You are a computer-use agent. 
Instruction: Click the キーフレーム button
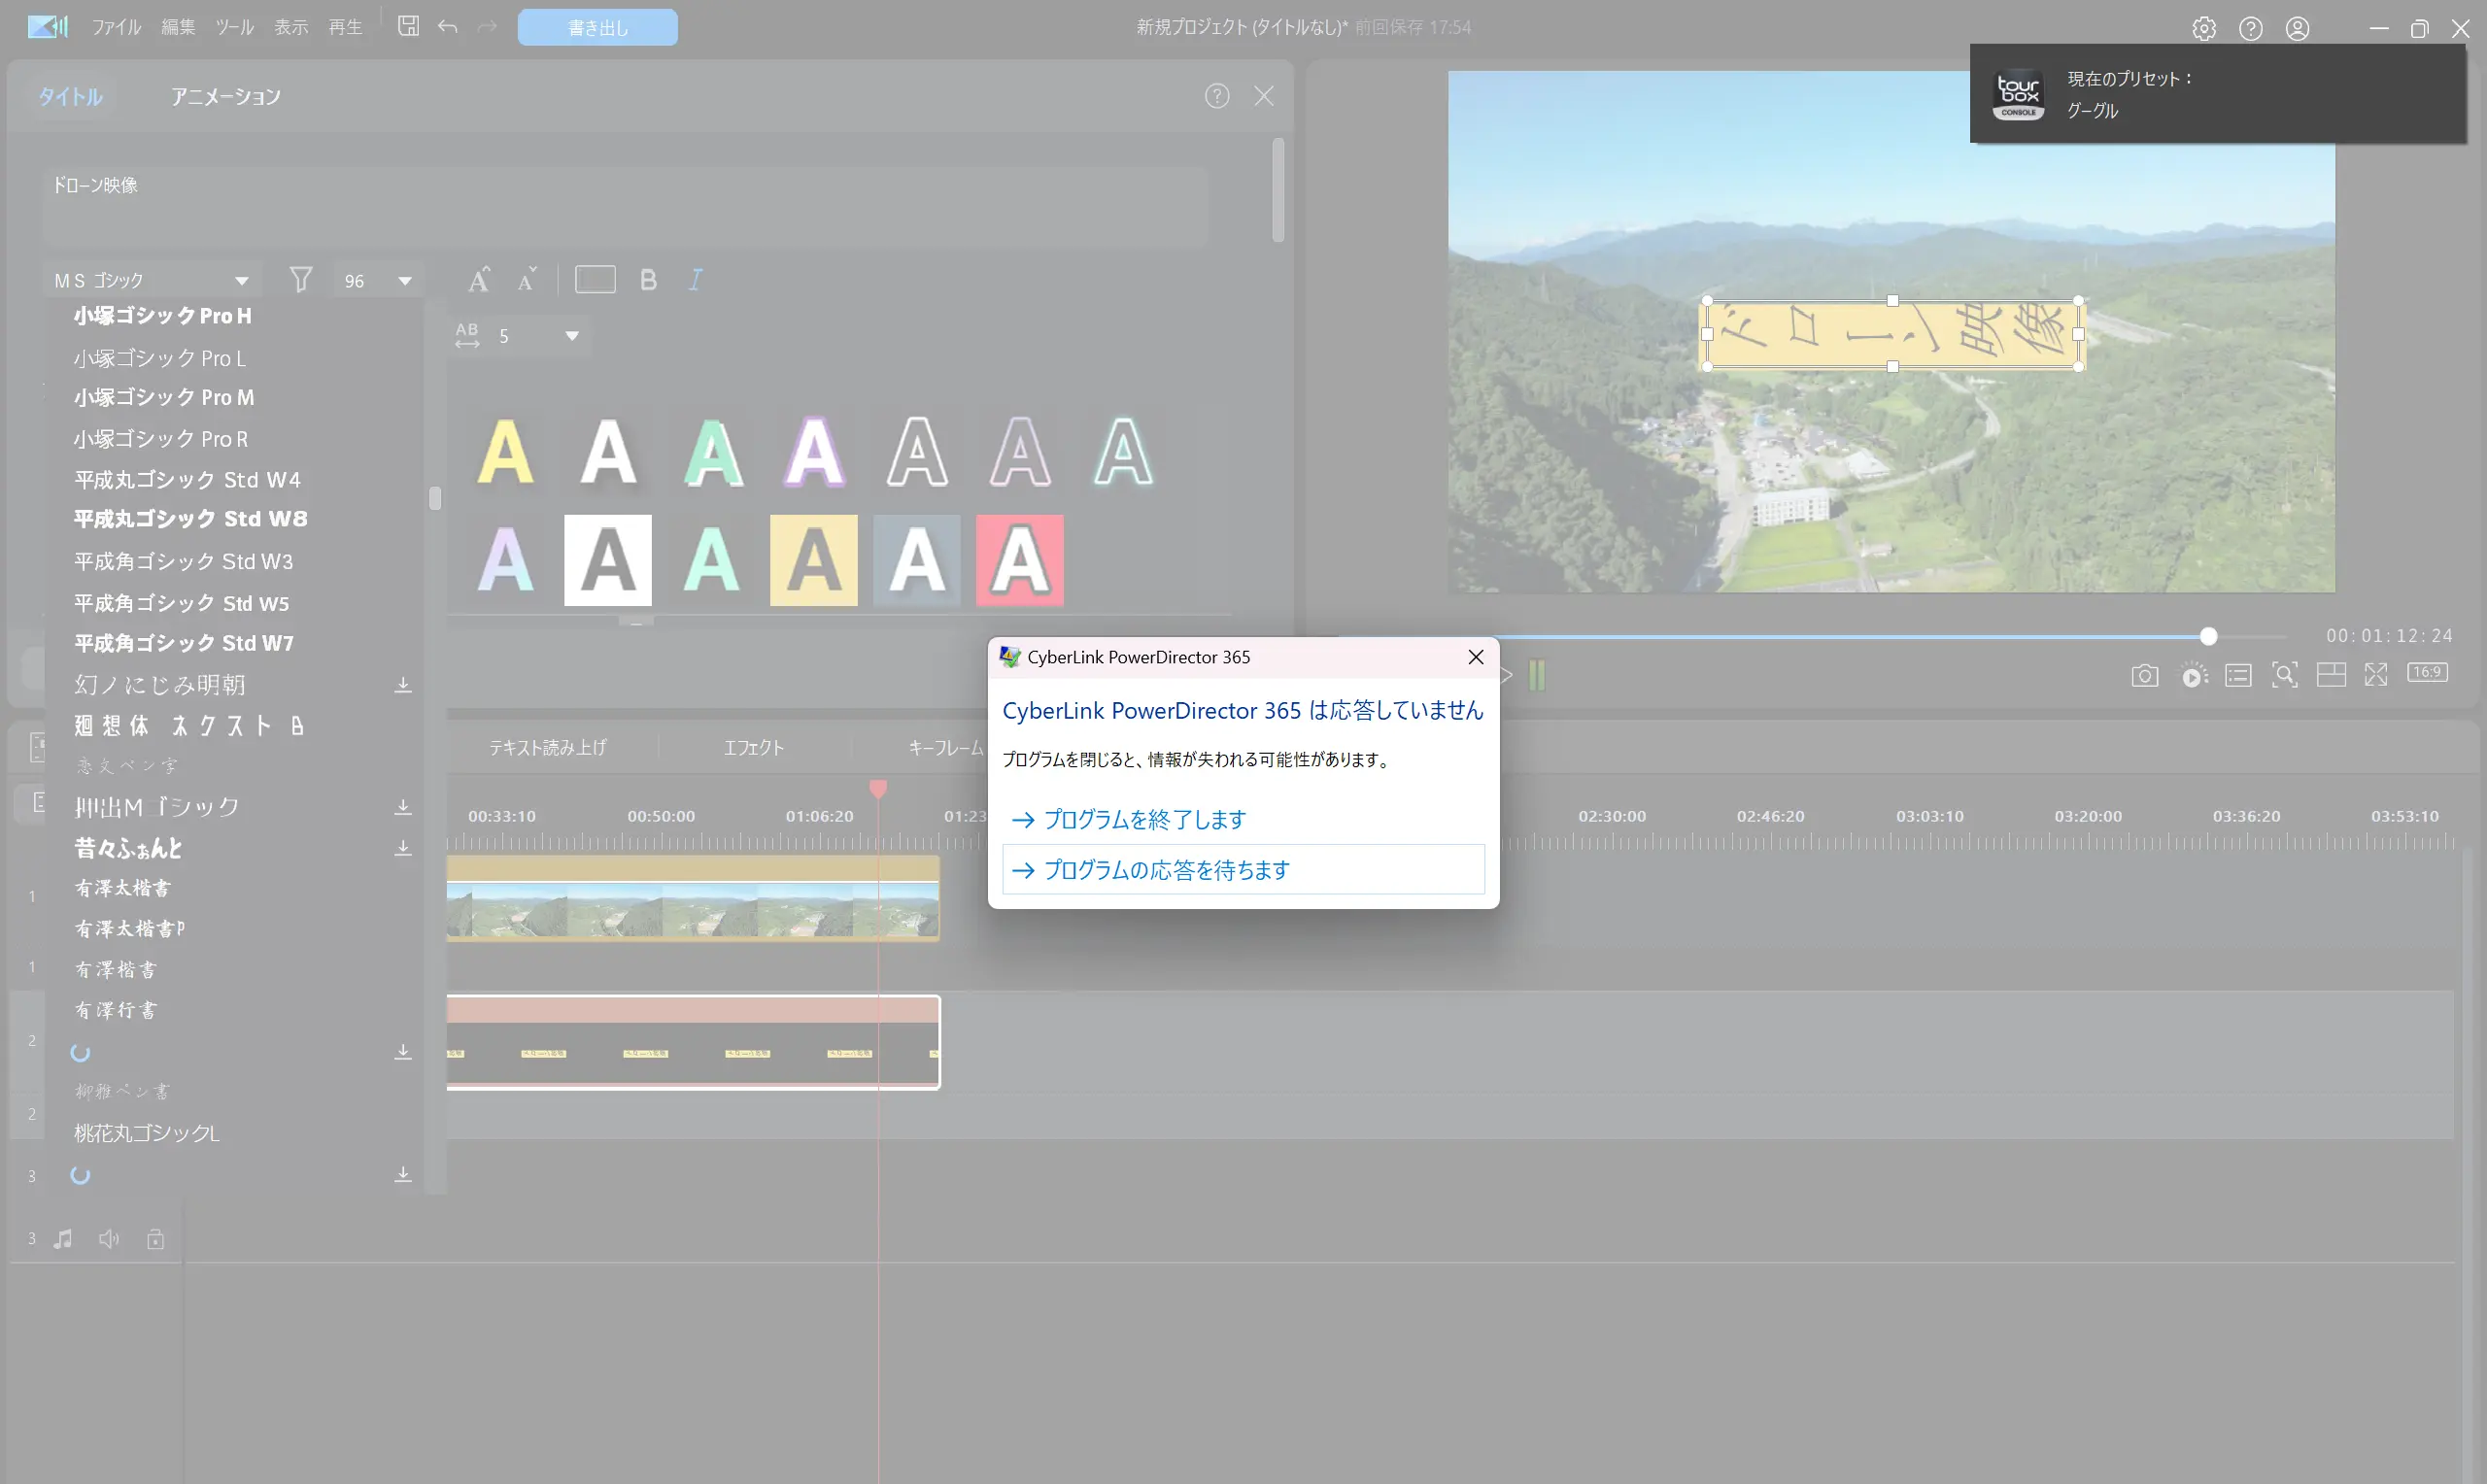[x=945, y=747]
